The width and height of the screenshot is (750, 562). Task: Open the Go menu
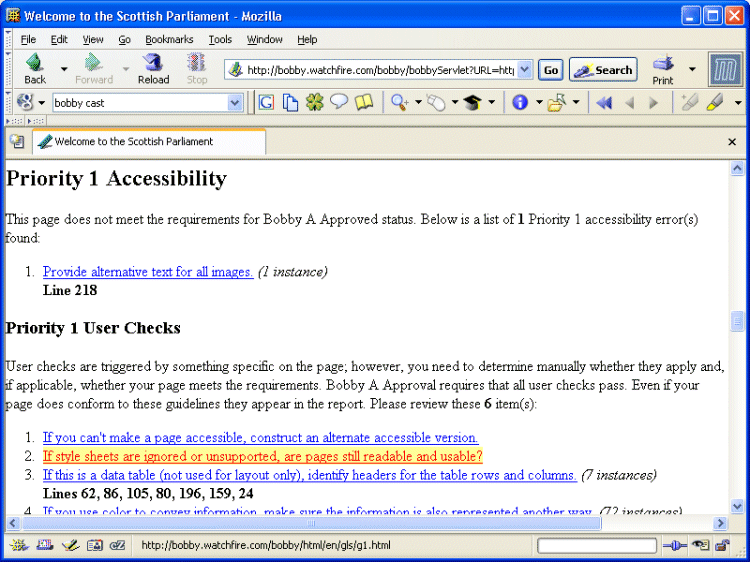coord(124,40)
